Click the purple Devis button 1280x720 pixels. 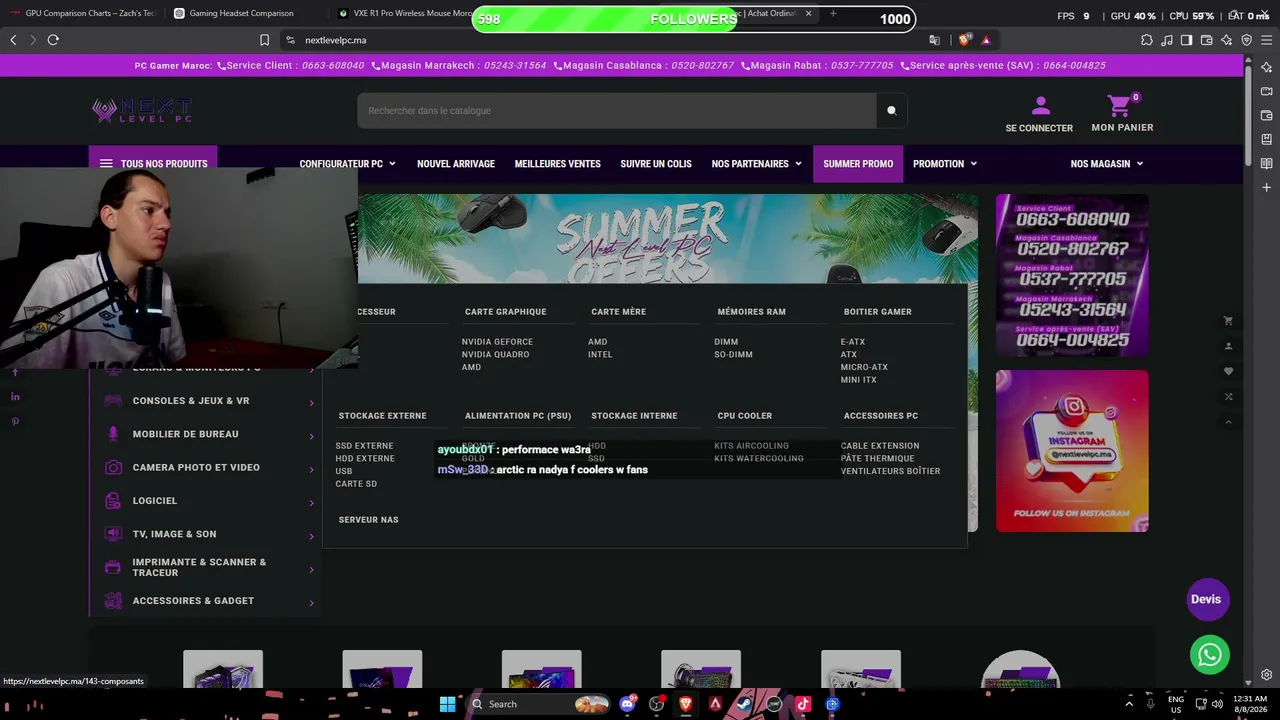pyautogui.click(x=1206, y=599)
